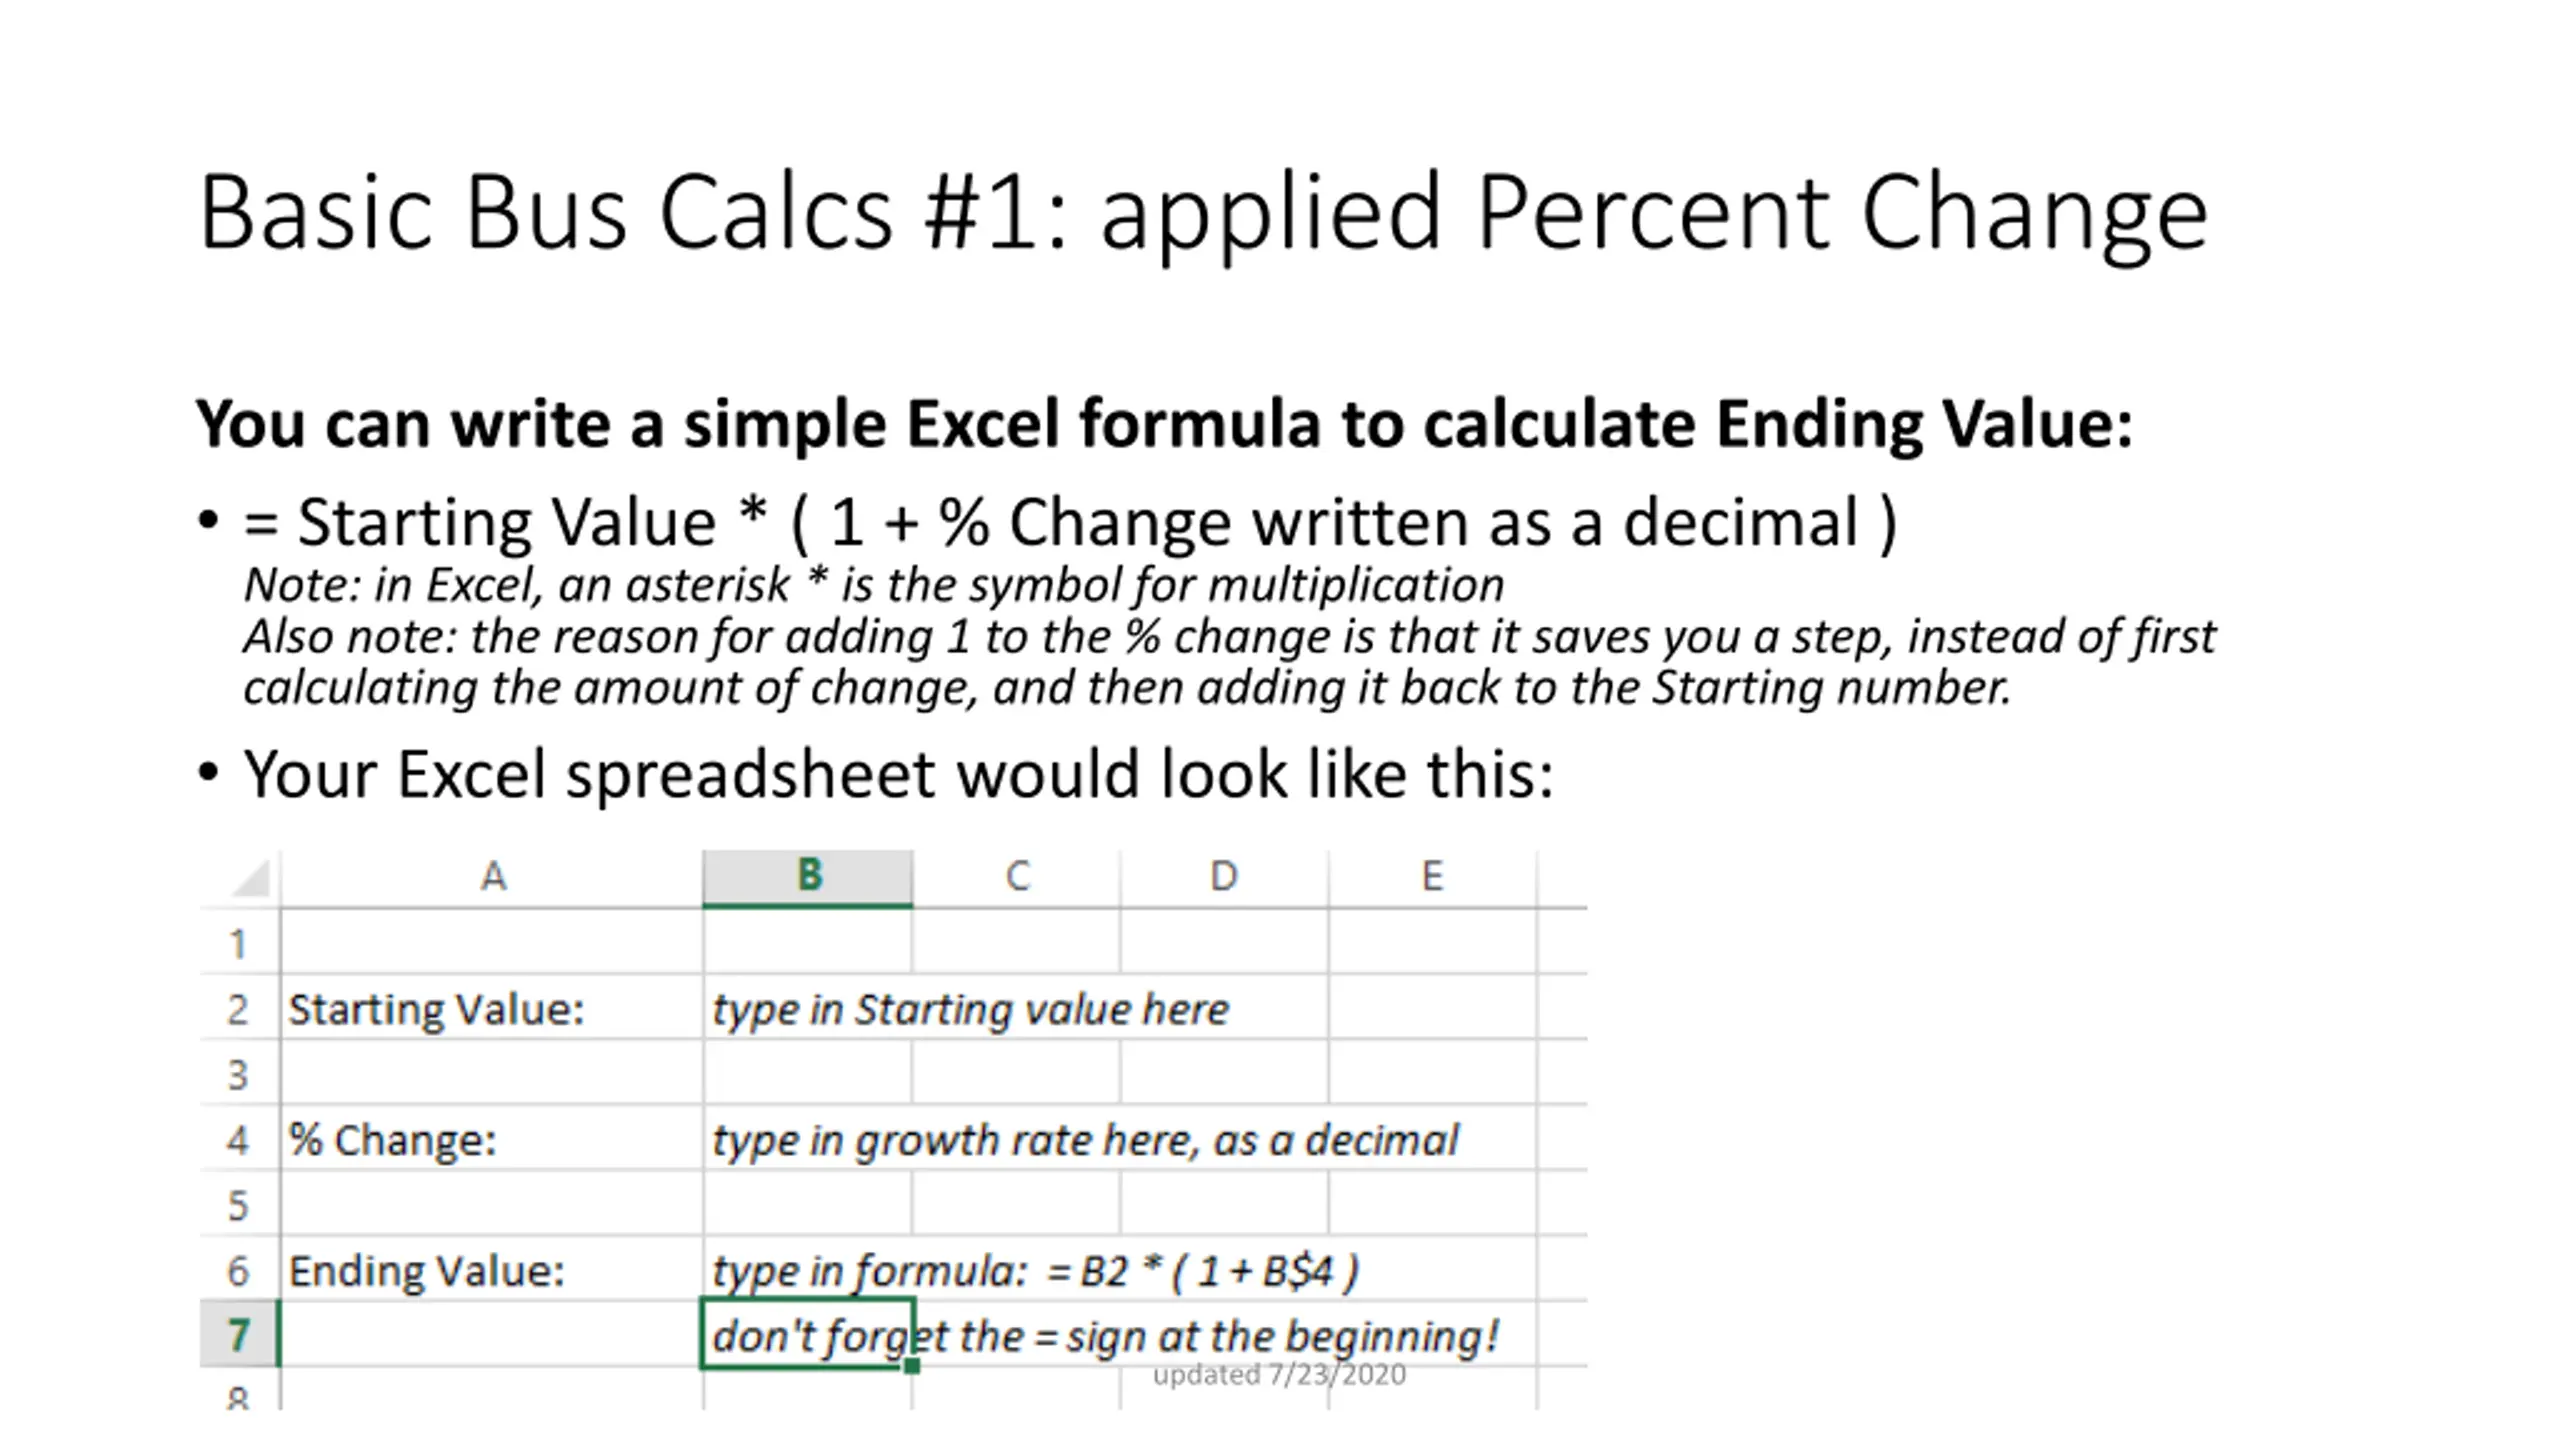Select column C header

click(1017, 878)
